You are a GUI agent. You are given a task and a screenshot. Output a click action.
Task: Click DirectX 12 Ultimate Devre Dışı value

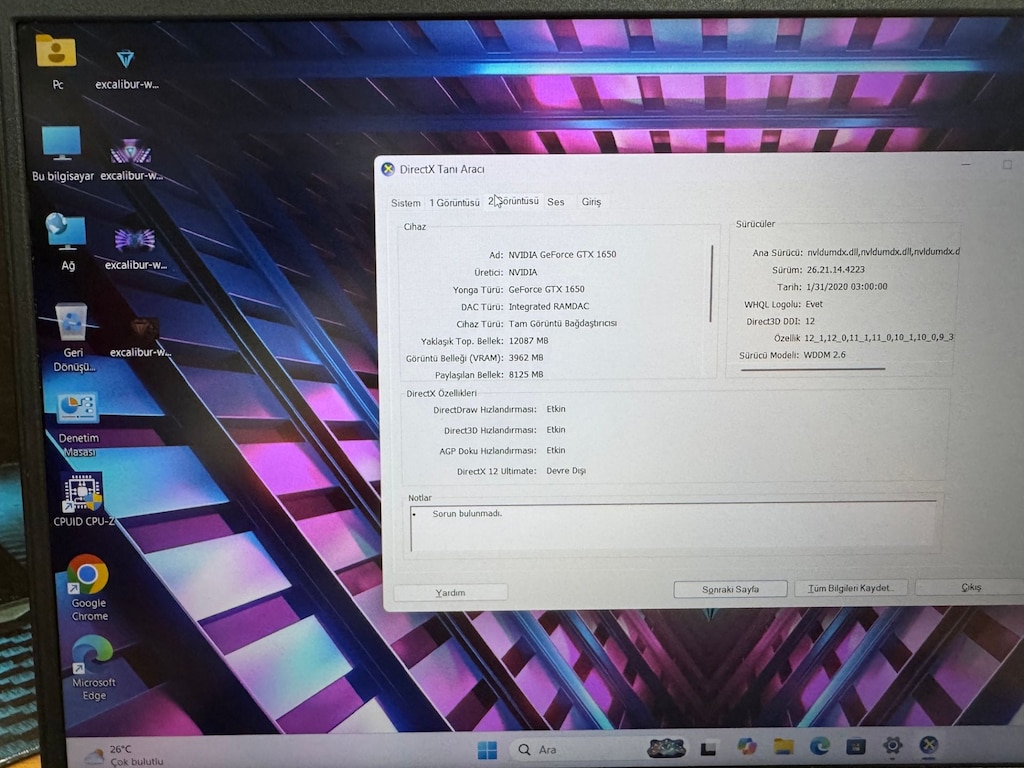coord(566,470)
